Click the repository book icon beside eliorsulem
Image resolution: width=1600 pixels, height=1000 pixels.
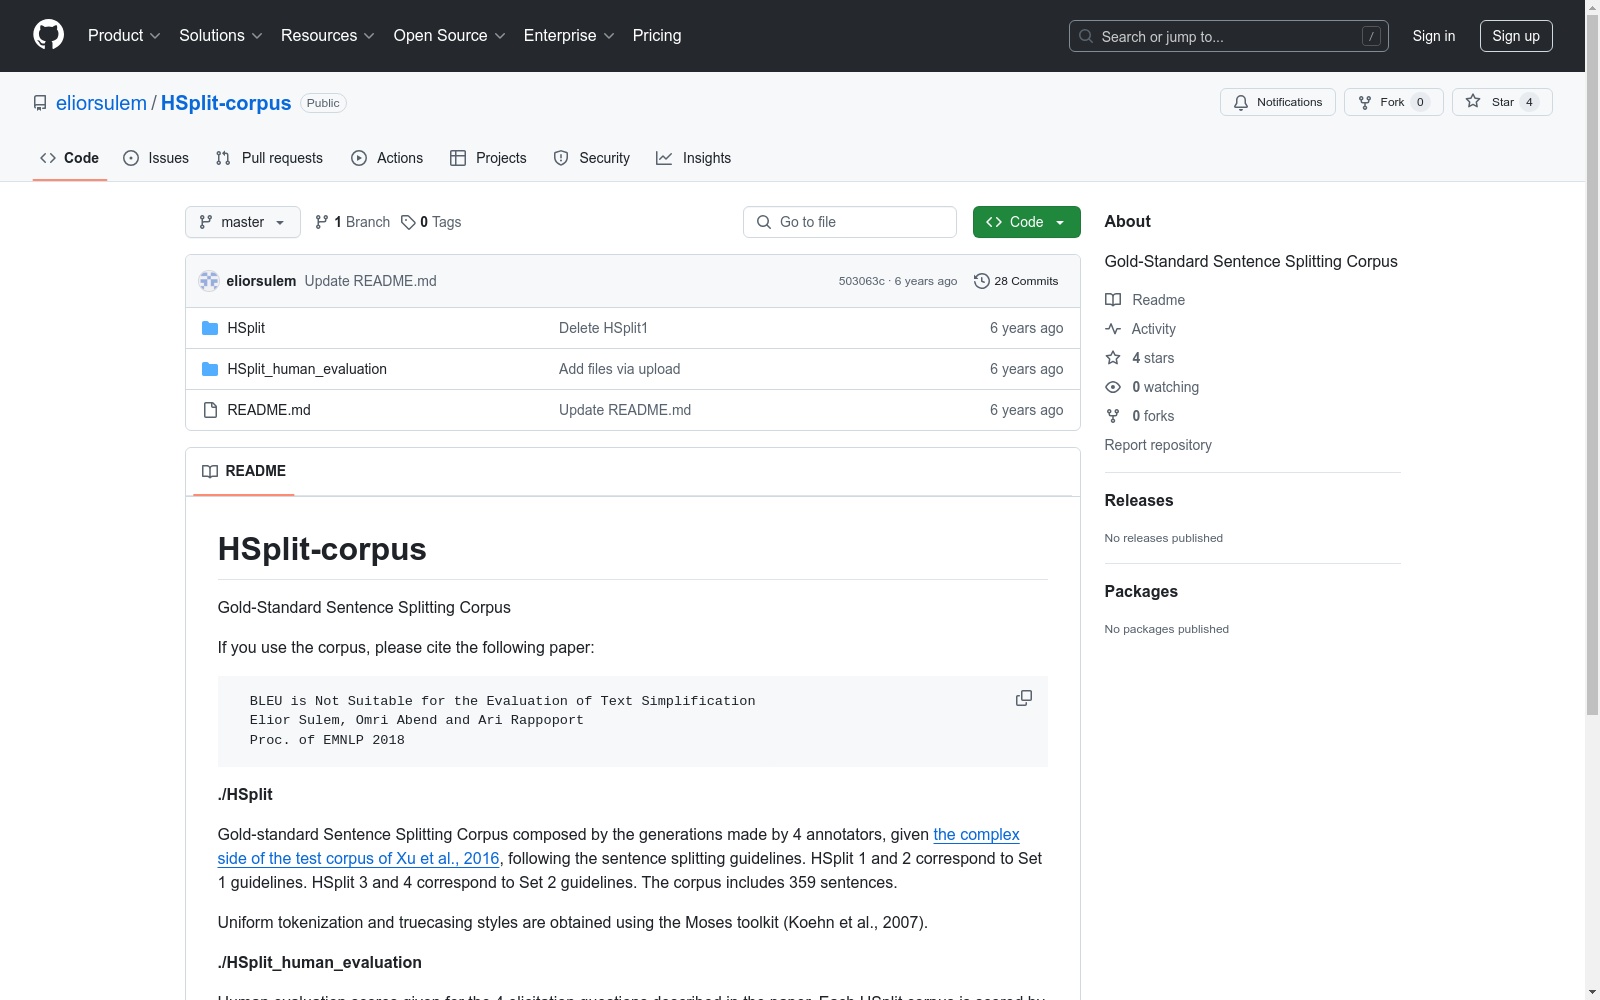pos(40,103)
